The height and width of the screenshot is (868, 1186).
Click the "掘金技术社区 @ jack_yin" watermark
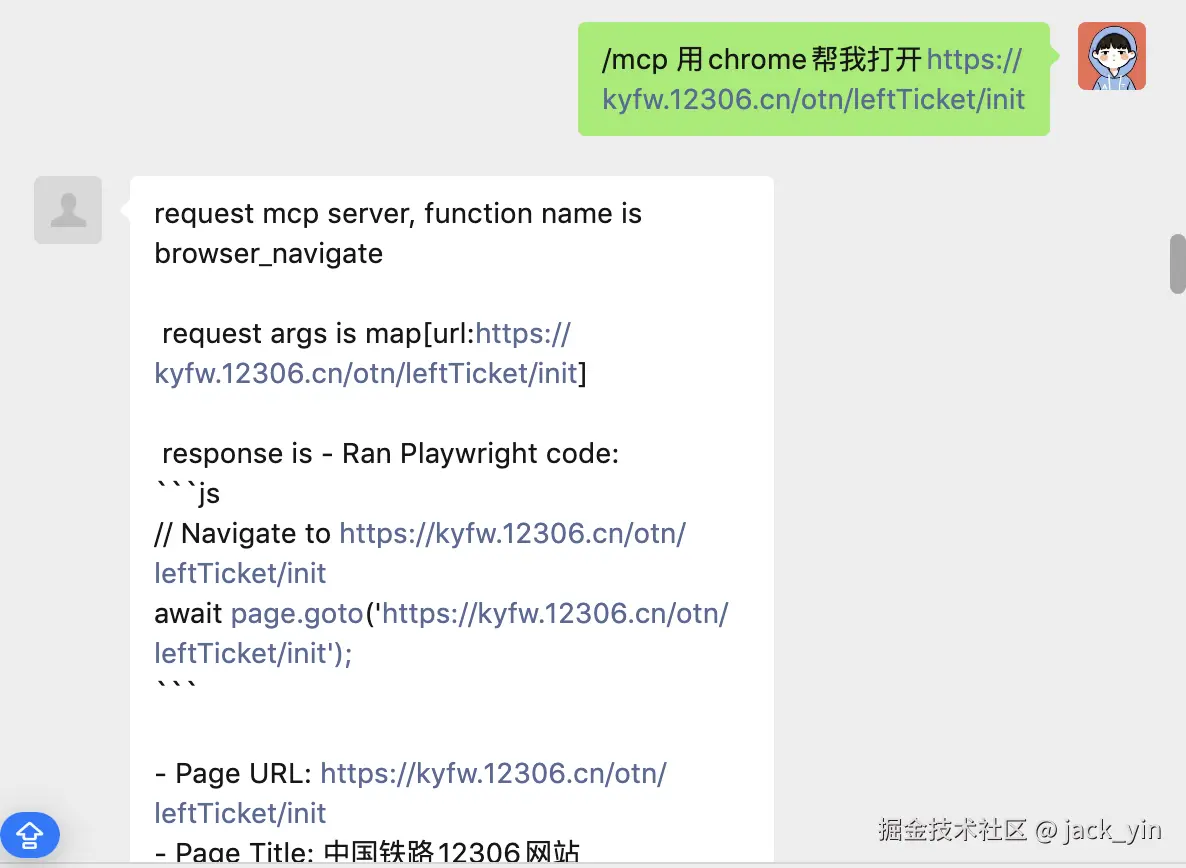(1019, 829)
